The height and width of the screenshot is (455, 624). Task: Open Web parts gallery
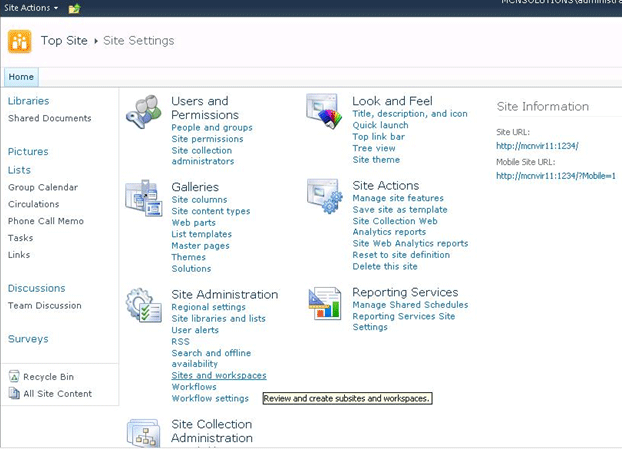tap(193, 223)
